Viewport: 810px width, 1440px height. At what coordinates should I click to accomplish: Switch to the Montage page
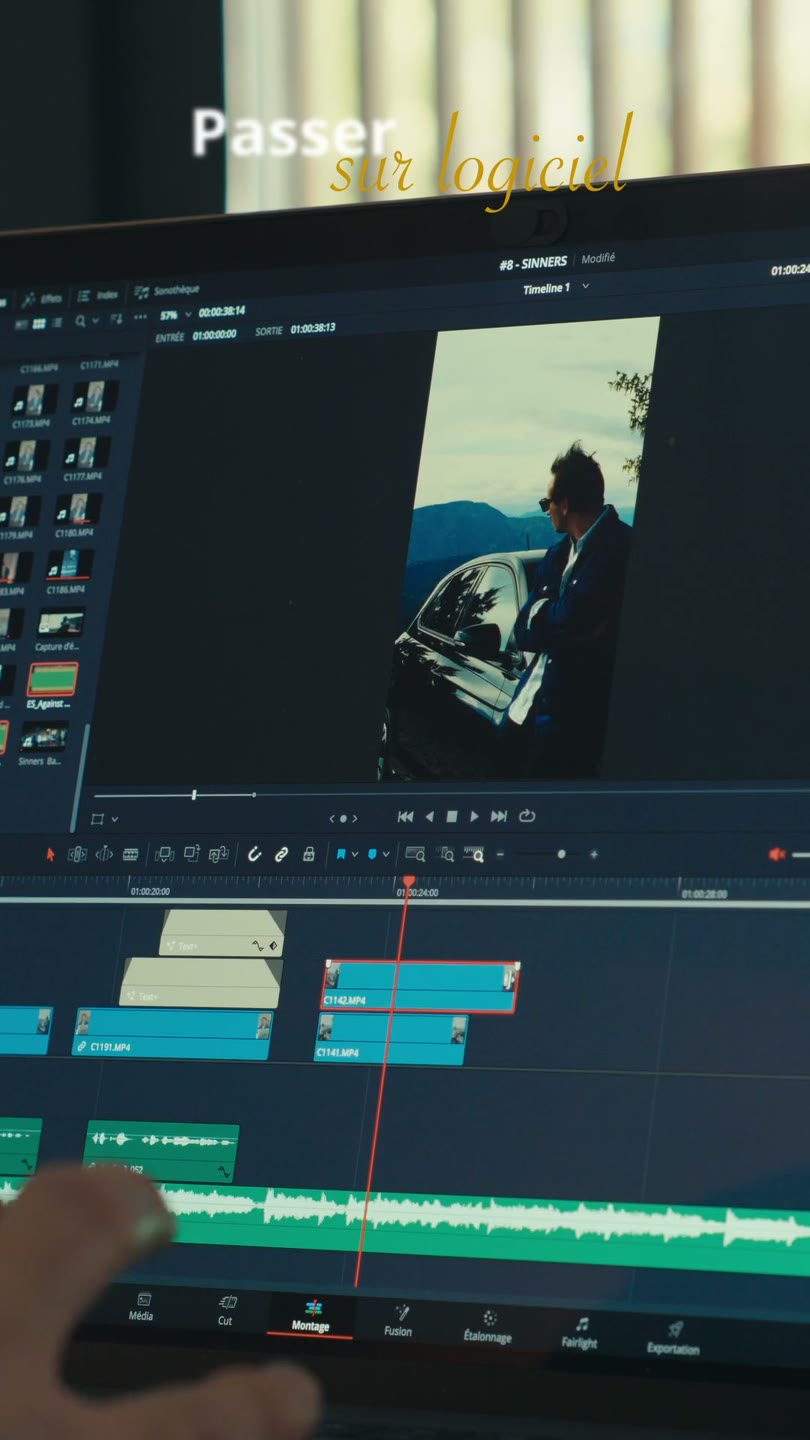point(311,1317)
